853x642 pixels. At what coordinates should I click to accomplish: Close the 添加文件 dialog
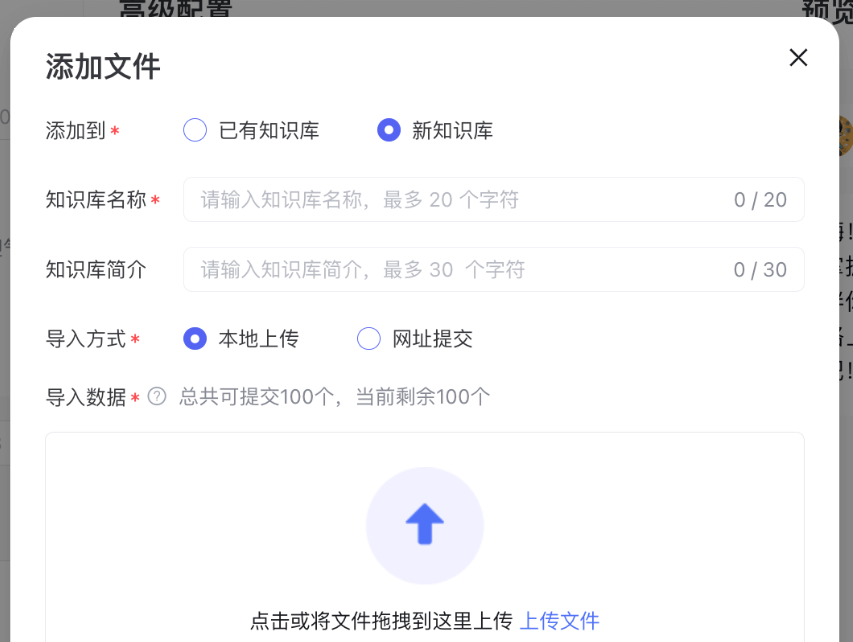pos(798,57)
